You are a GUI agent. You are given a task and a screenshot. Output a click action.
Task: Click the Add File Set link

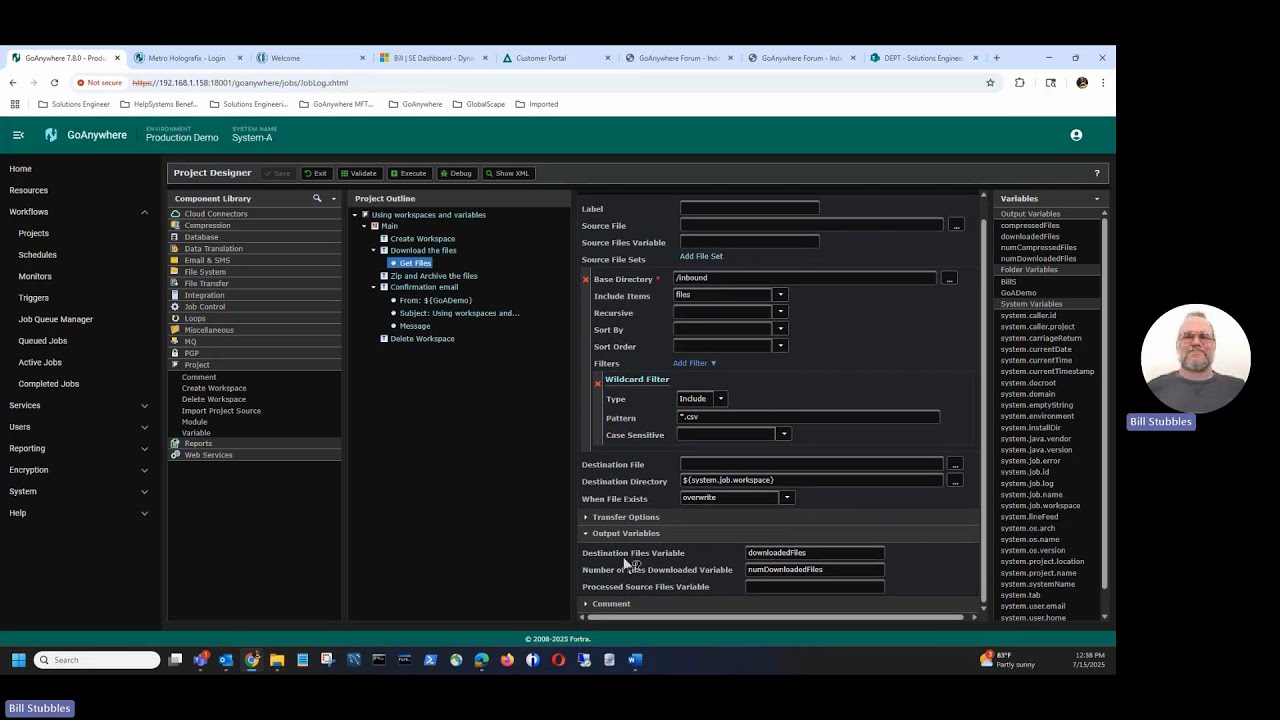point(701,256)
